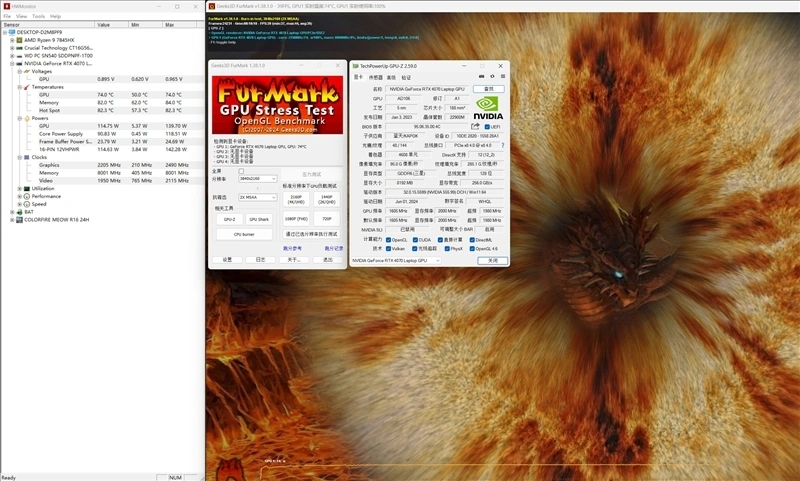This screenshot has width=800, height=481.
Task: Toggle the fullscreen checkbox in FurMark
Action: [241, 171]
